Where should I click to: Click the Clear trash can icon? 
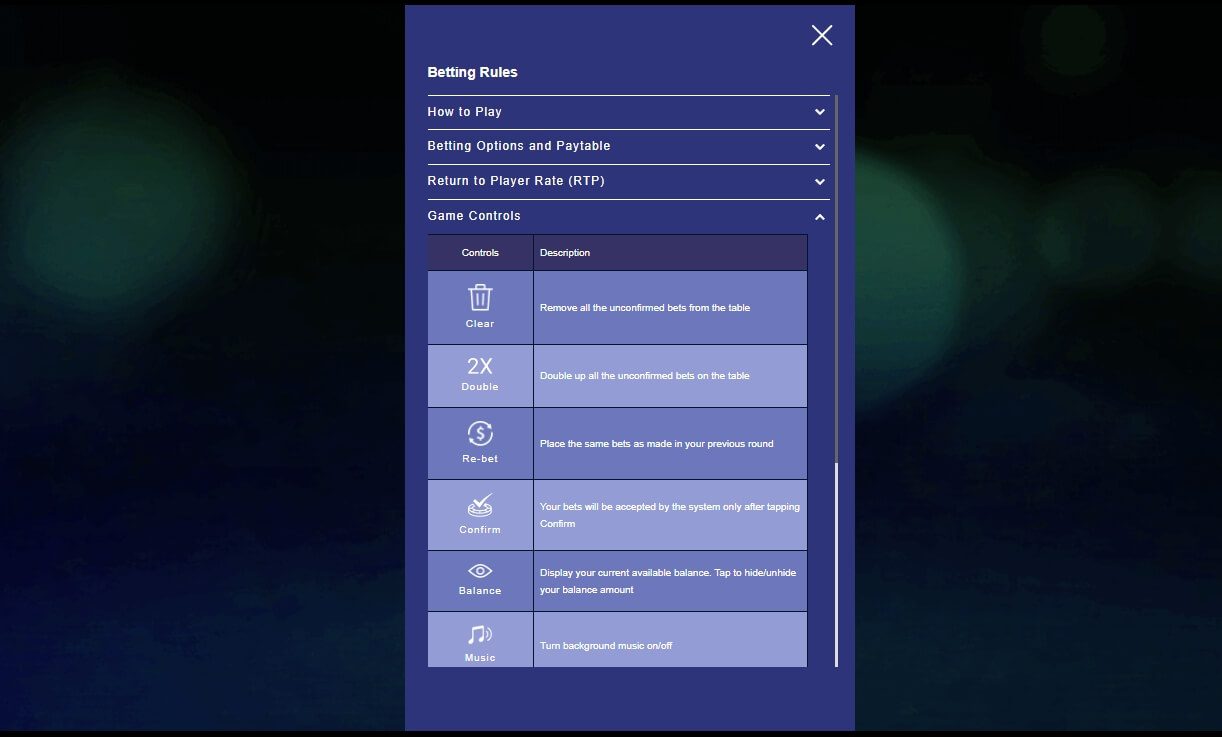480,297
